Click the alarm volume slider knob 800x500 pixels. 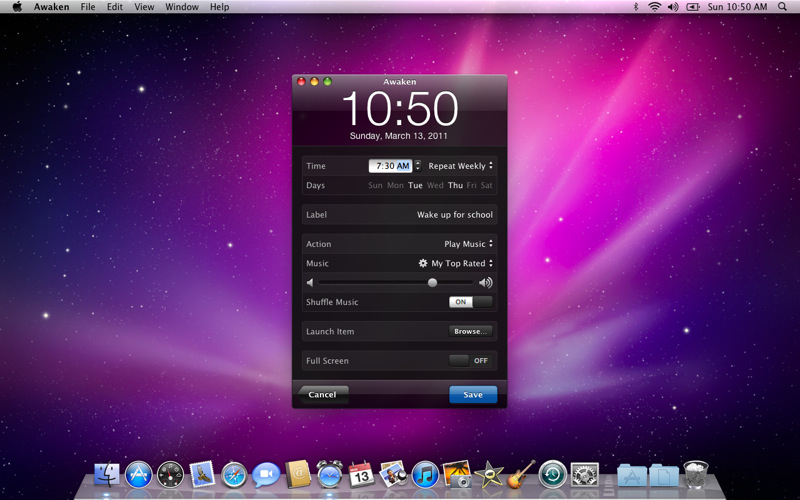pos(432,283)
